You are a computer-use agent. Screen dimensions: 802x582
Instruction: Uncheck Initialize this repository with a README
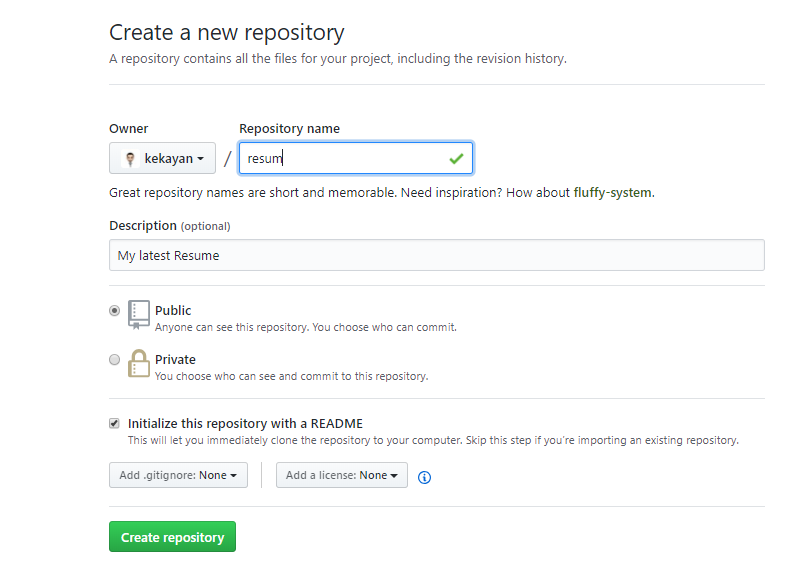pyautogui.click(x=115, y=423)
